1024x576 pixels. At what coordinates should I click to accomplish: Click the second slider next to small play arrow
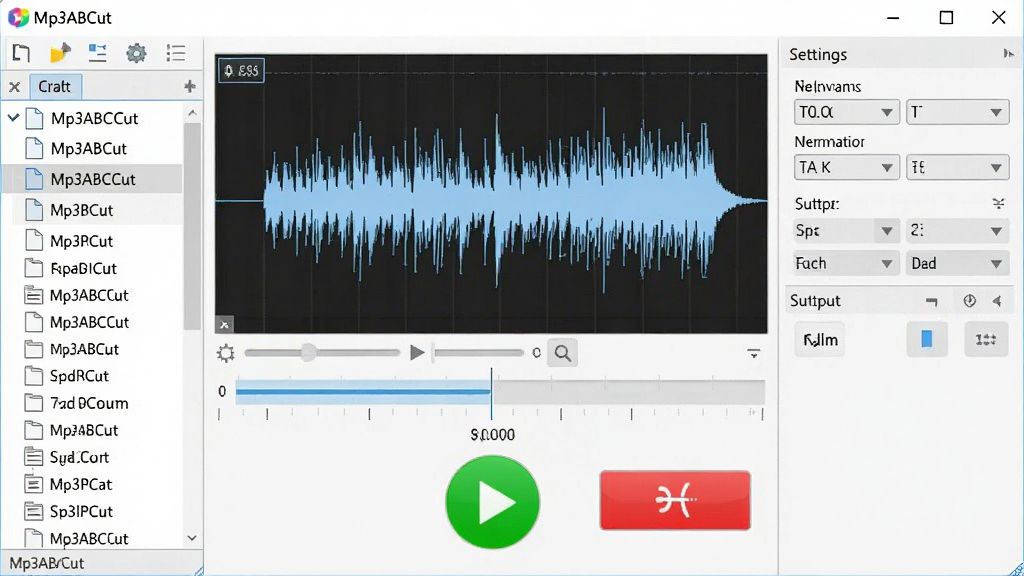[478, 353]
